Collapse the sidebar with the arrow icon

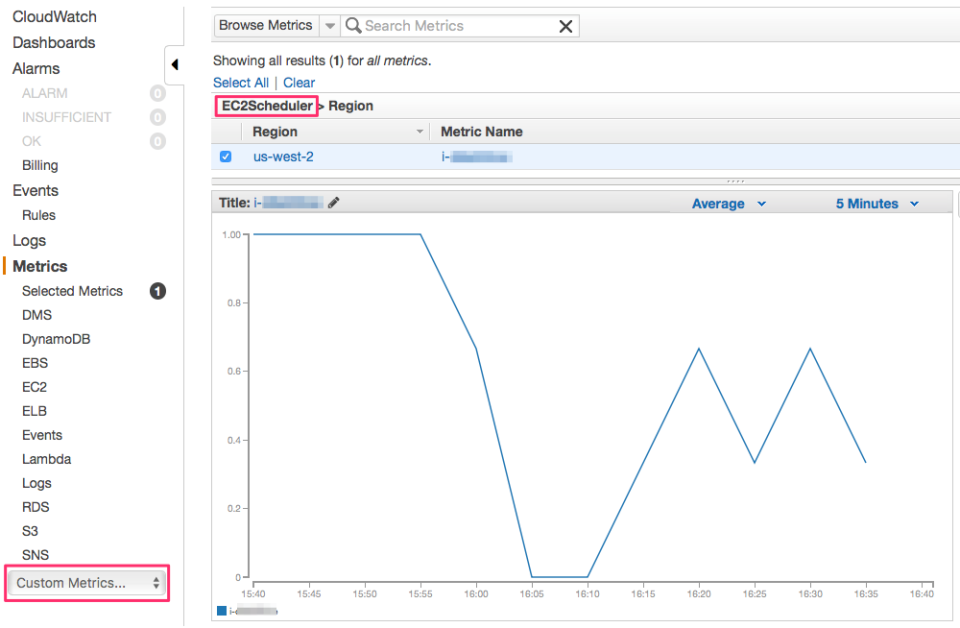[175, 63]
